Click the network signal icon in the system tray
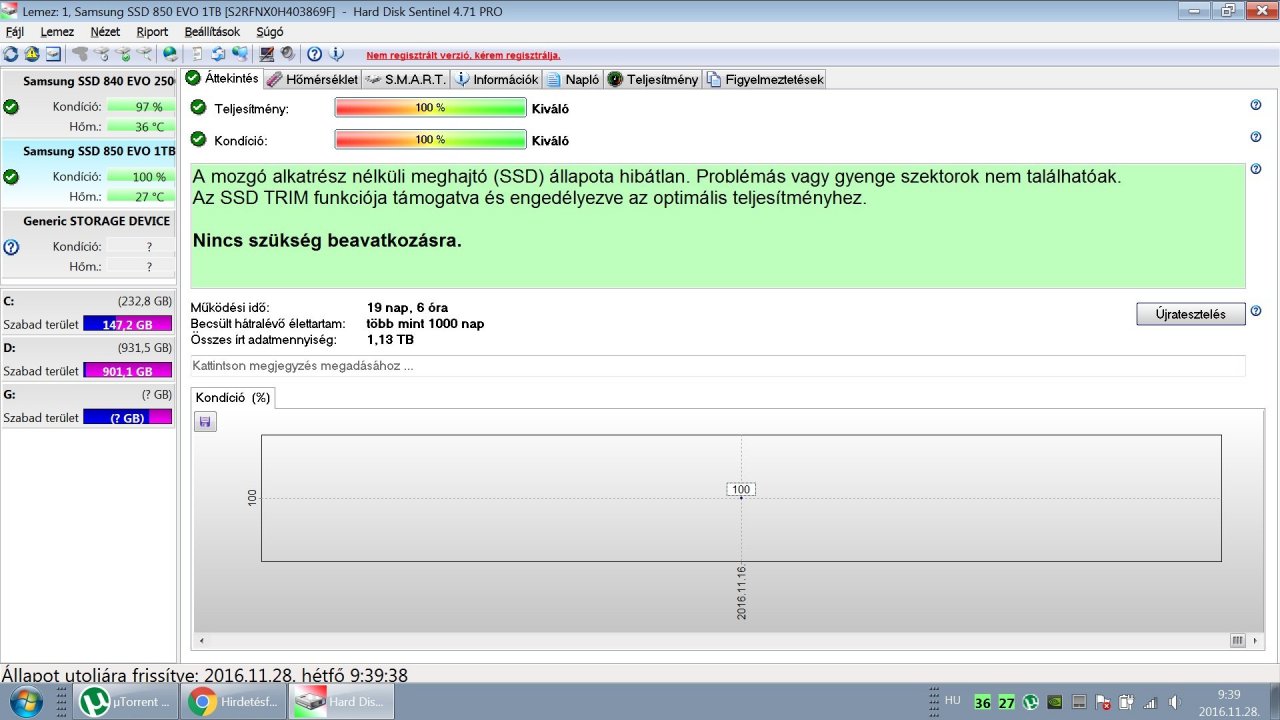Screen dimensions: 1280x720 [x=1151, y=702]
